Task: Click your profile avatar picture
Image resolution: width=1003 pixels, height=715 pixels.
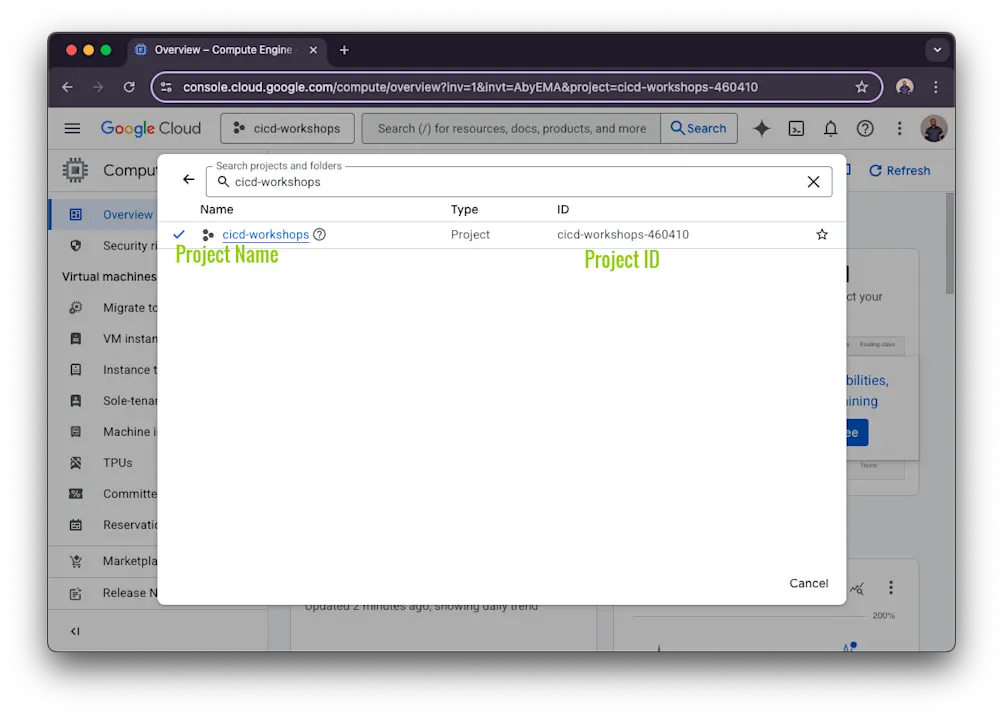Action: 934,128
